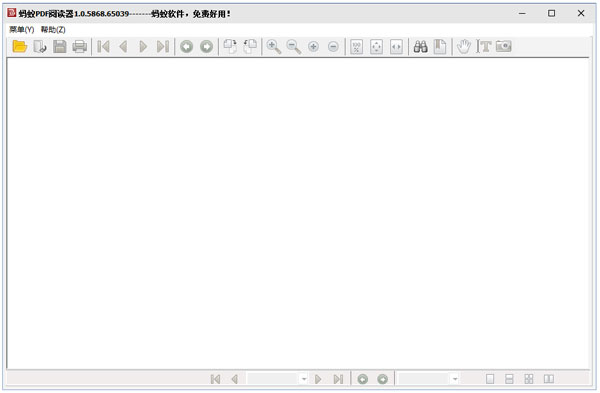Viewport: 600px width, 393px height.
Task: Set zoom to actual size 100%
Action: [x=356, y=47]
